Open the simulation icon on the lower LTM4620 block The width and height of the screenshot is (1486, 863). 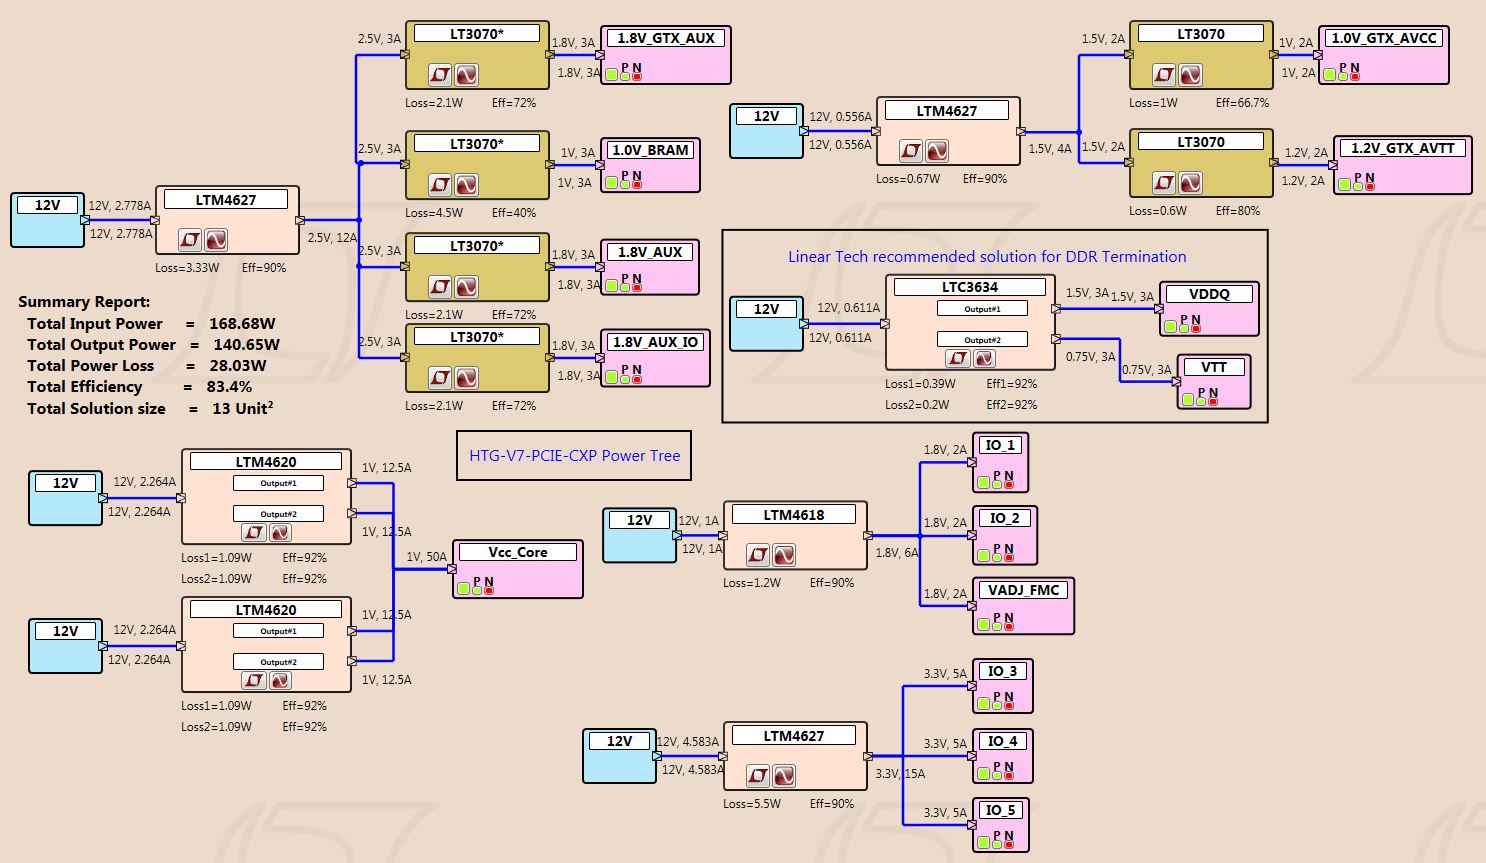tap(280, 680)
